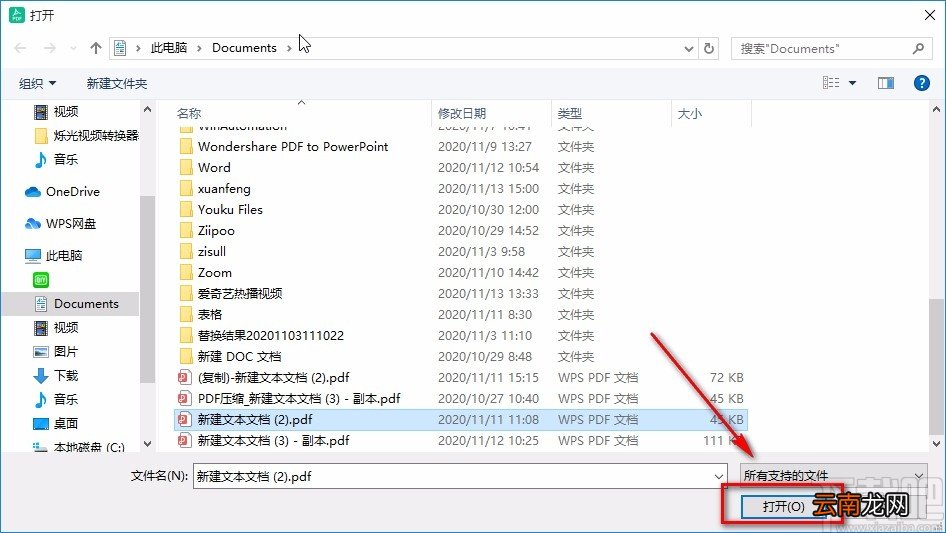
Task: Click the WPS PDF title bar icon
Action: click(16, 15)
